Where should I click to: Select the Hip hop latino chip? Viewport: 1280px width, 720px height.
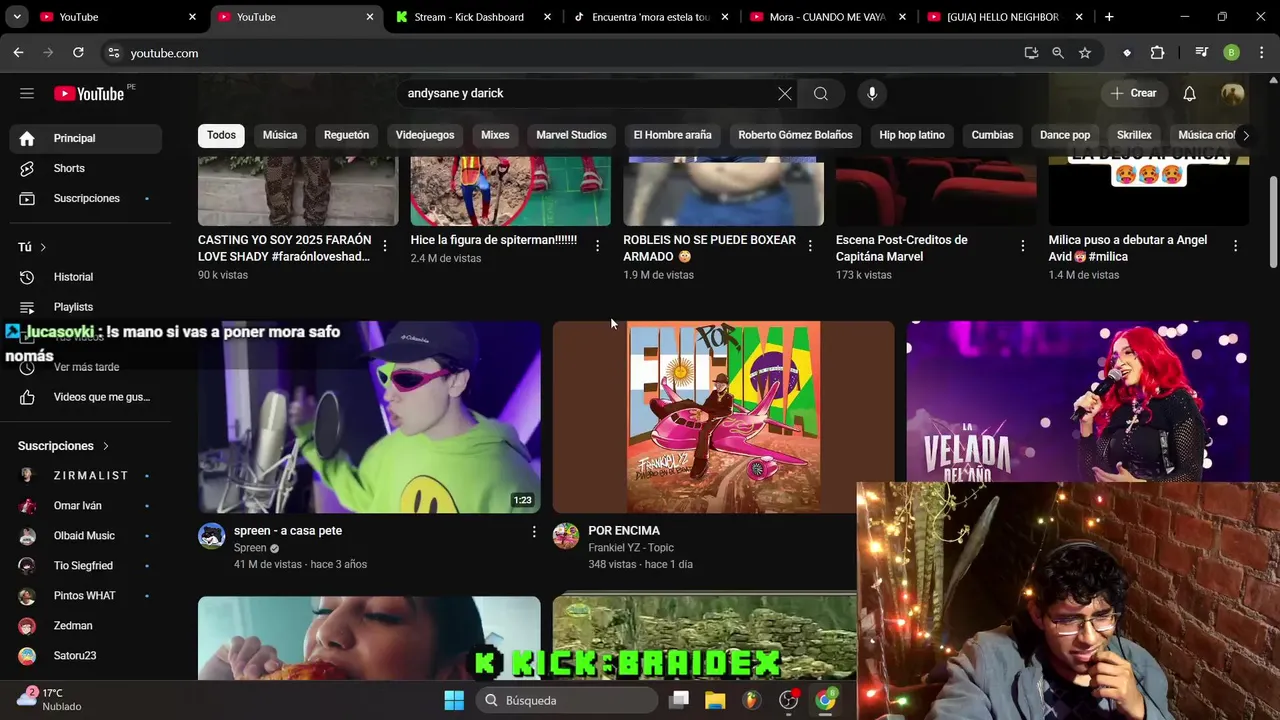point(912,135)
